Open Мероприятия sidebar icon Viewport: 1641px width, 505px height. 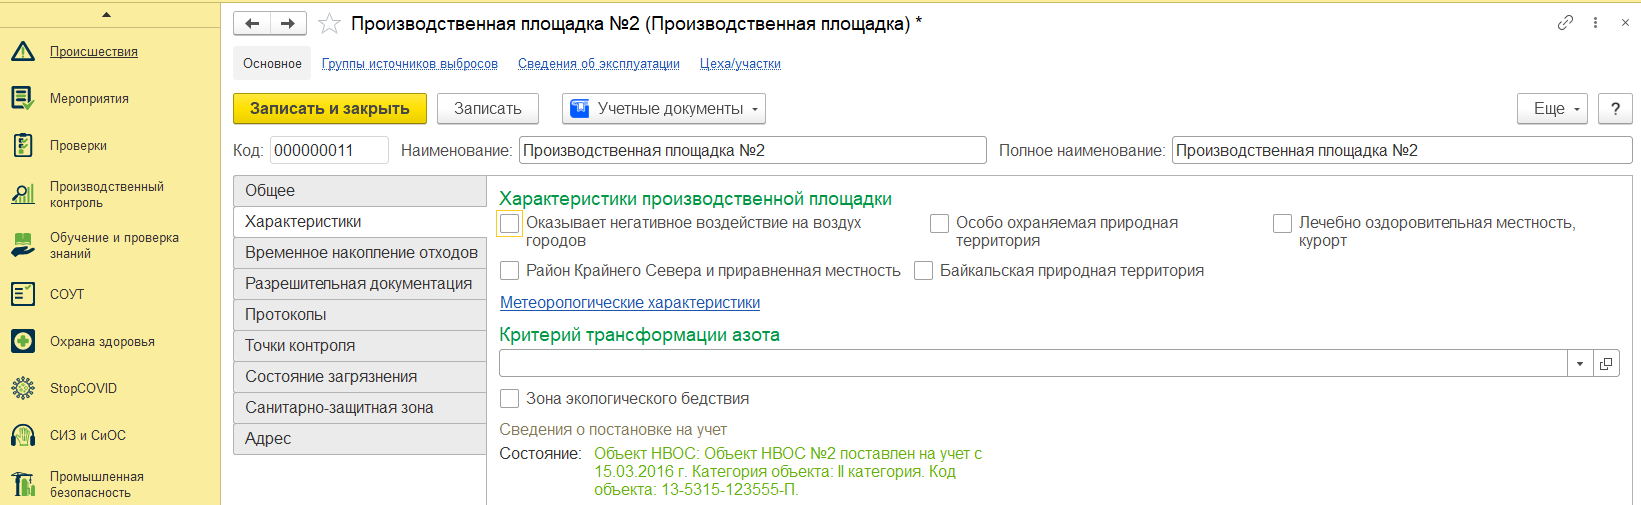pyautogui.click(x=23, y=98)
